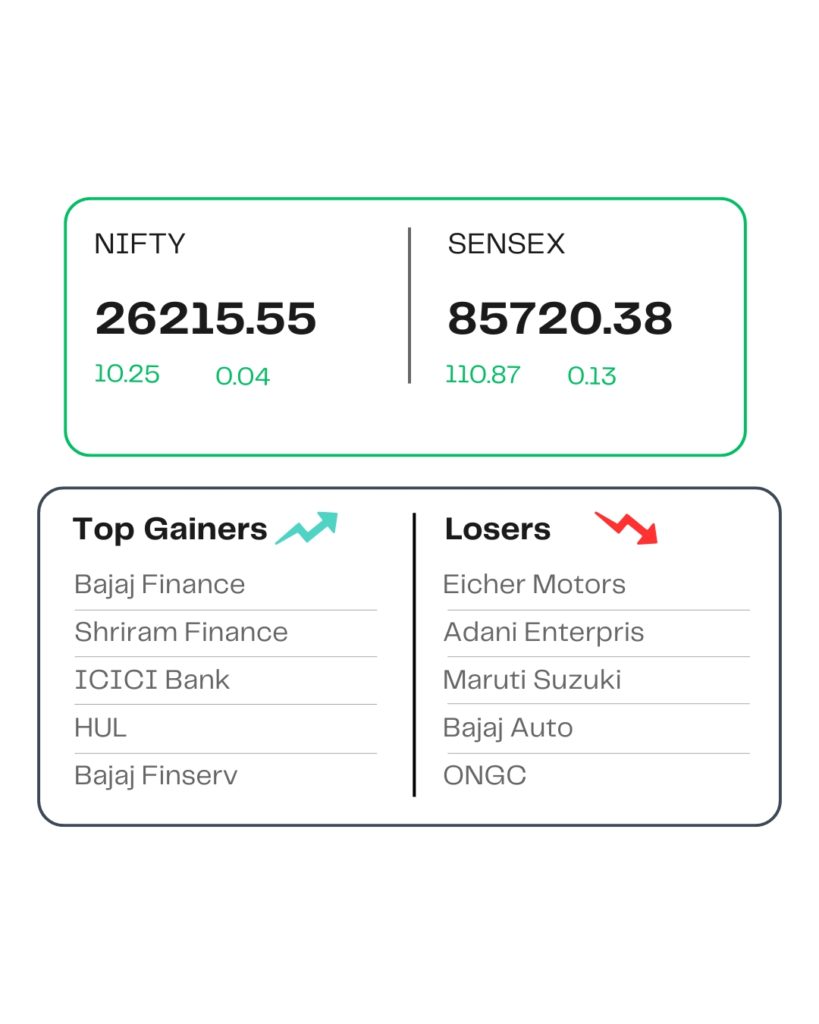The image size is (819, 1024).
Task: Select the SENSEX index label
Action: pyautogui.click(x=506, y=244)
